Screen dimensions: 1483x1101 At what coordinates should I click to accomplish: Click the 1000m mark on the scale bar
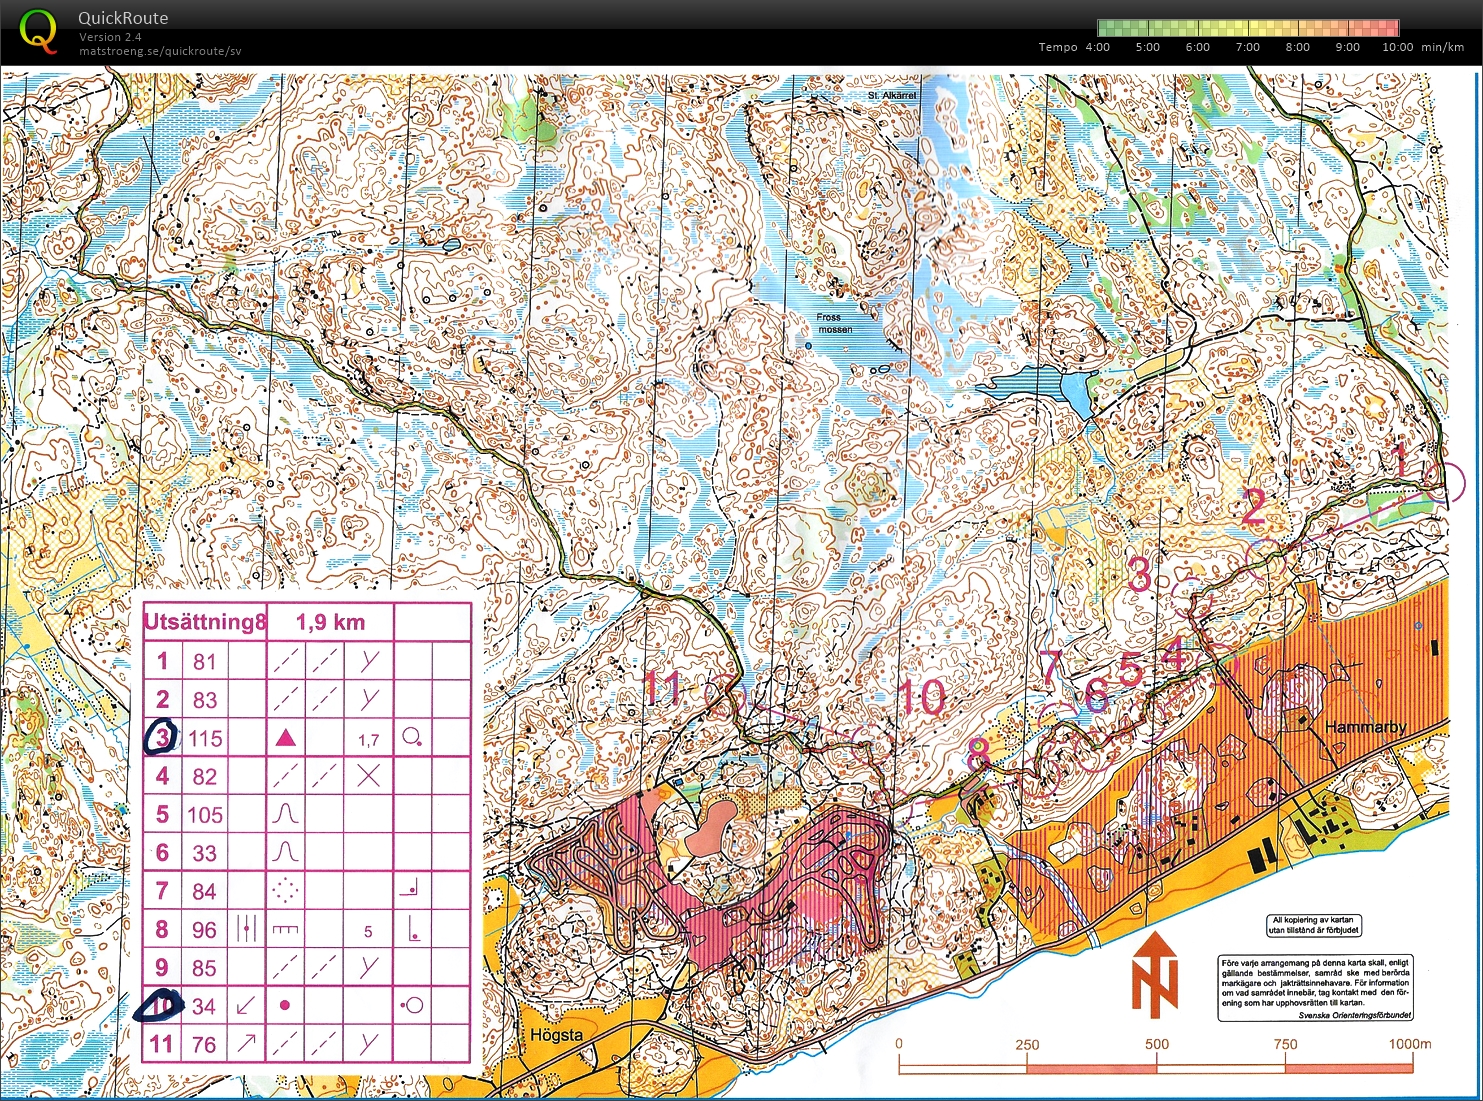point(1409,1044)
